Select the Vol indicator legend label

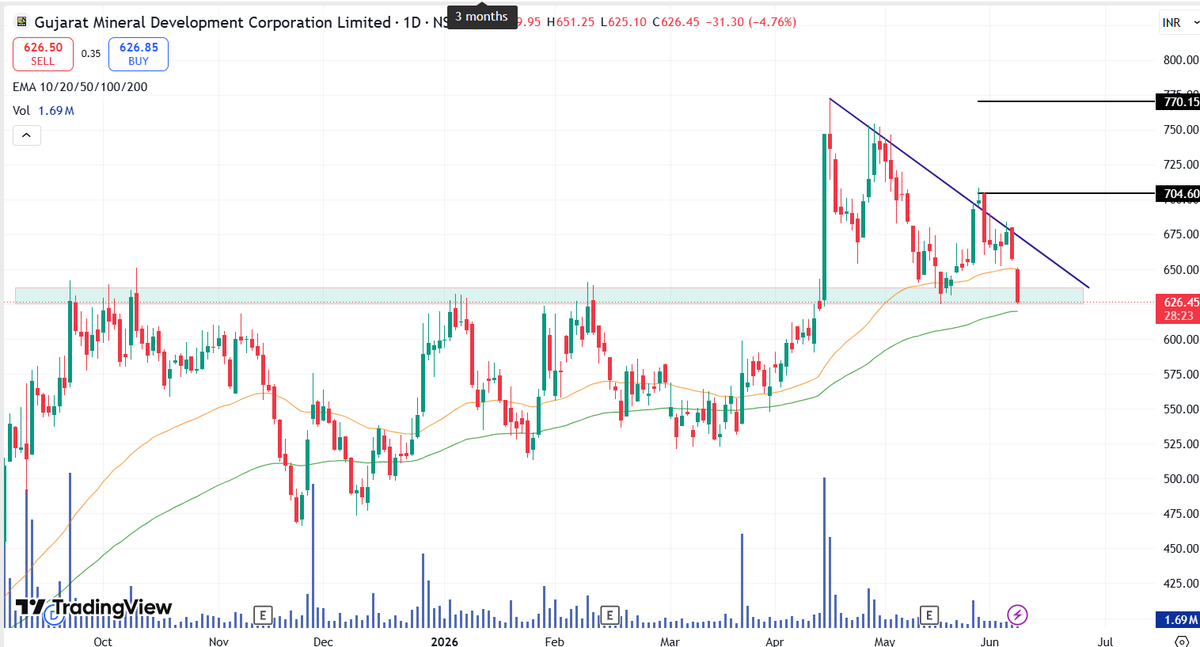[21, 110]
